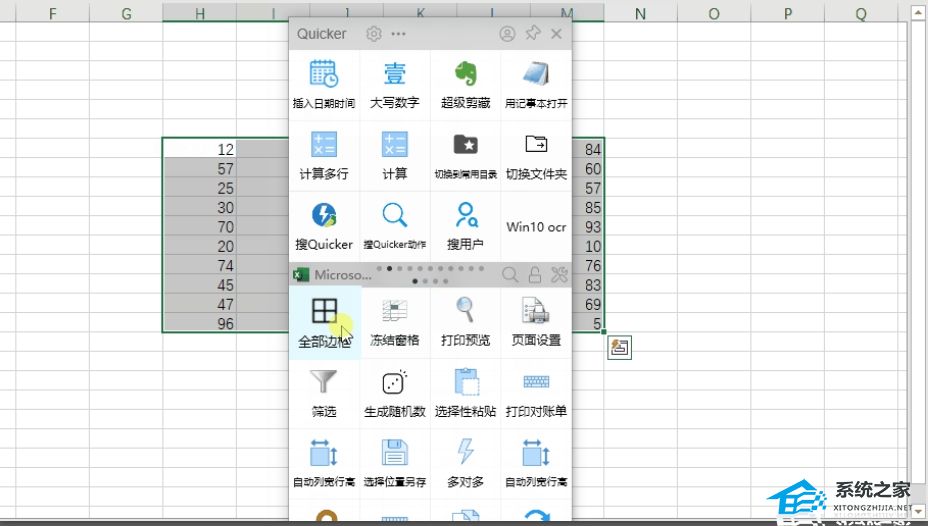928x526 pixels.
Task: Click the Win10 ocr action
Action: point(536,227)
